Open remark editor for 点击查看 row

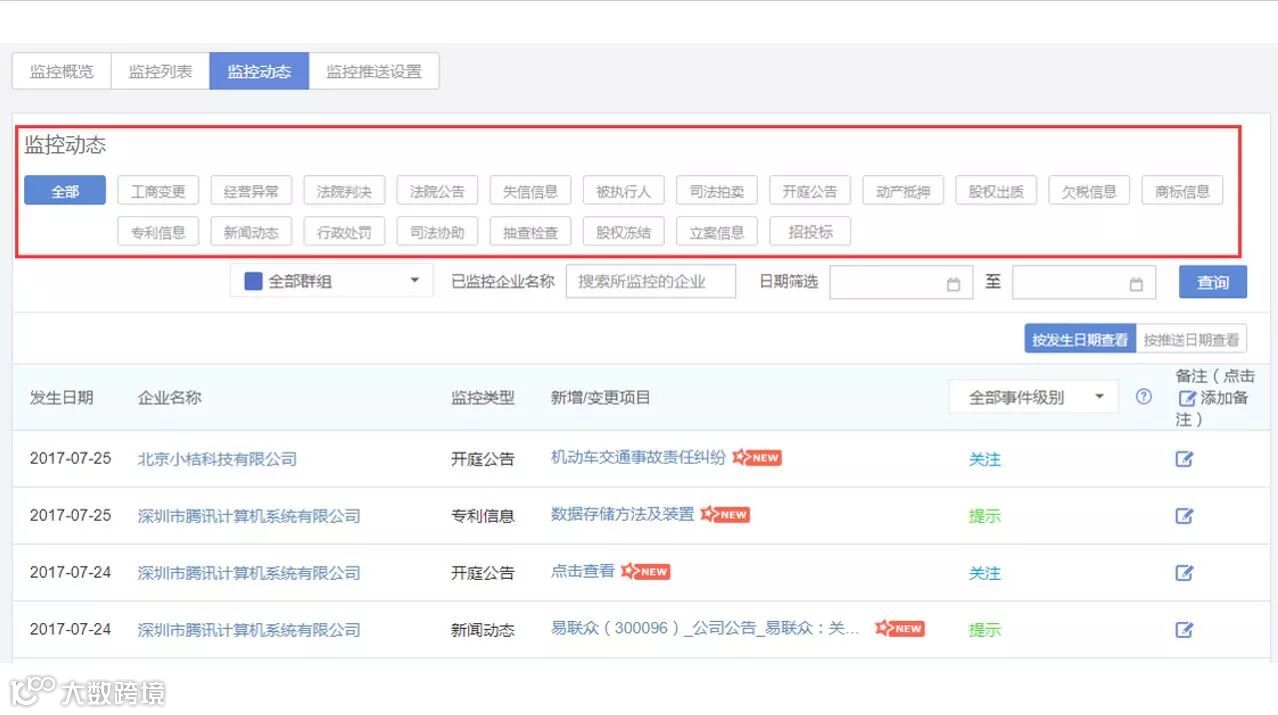click(1184, 573)
